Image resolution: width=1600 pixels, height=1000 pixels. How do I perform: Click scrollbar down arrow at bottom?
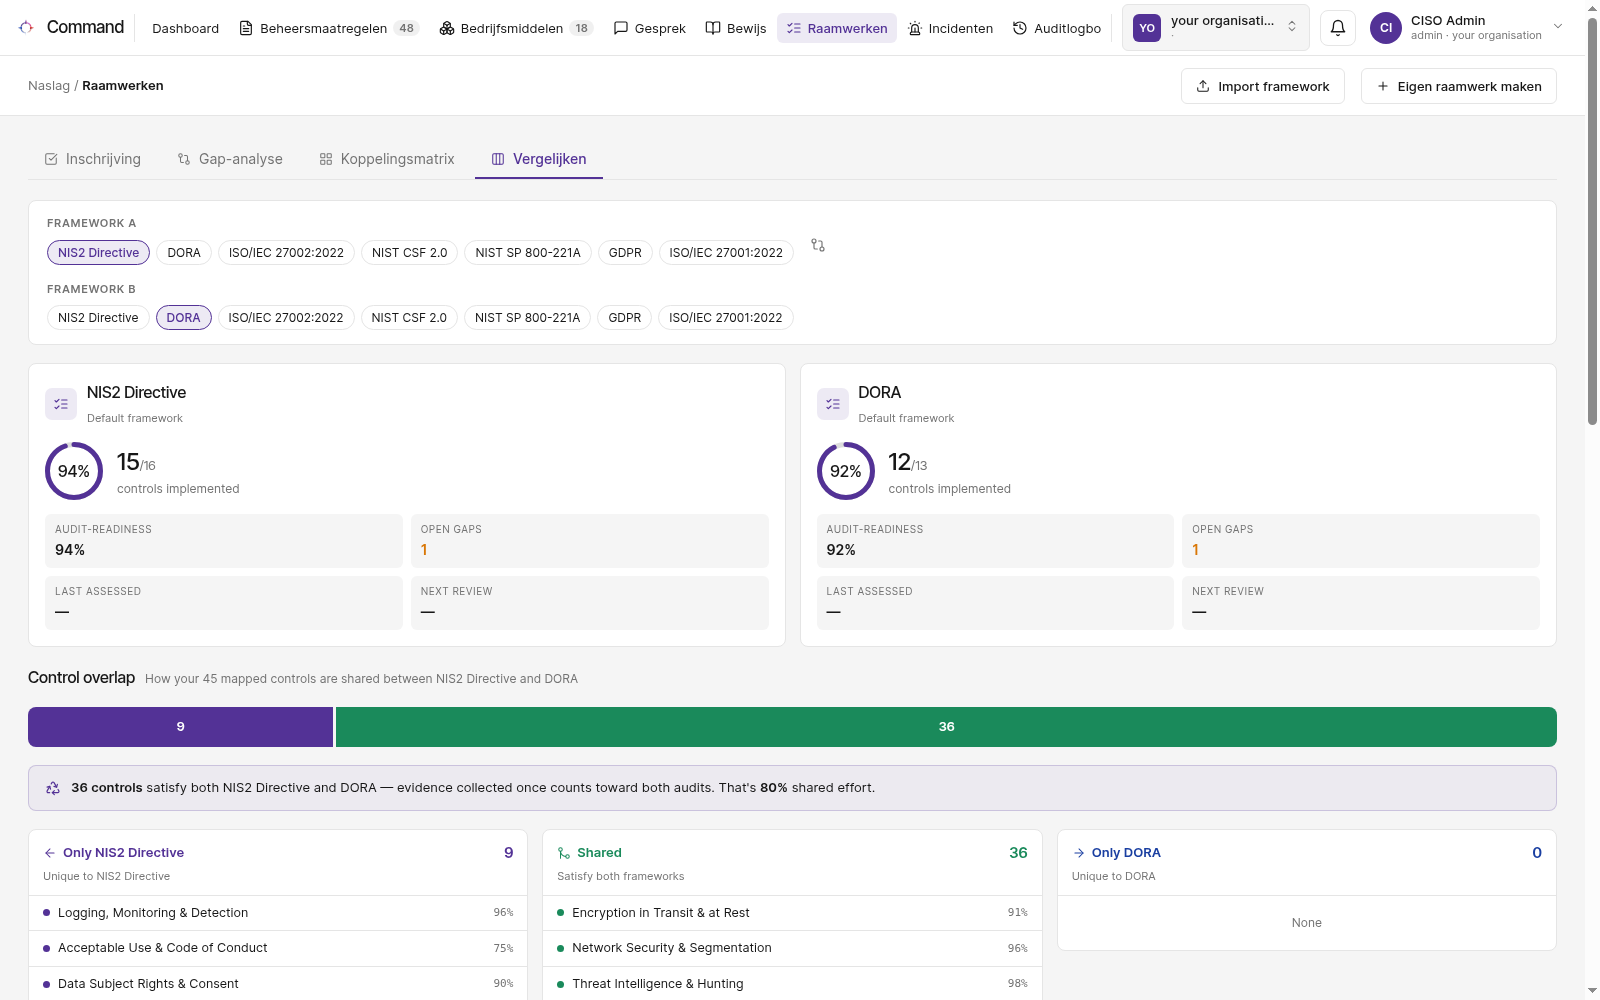[x=1592, y=991]
